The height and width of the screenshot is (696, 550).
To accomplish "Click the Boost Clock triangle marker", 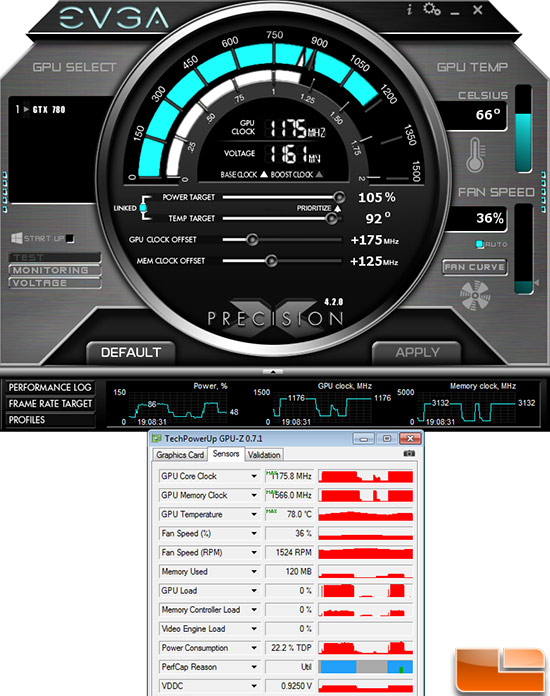I will pos(319,174).
